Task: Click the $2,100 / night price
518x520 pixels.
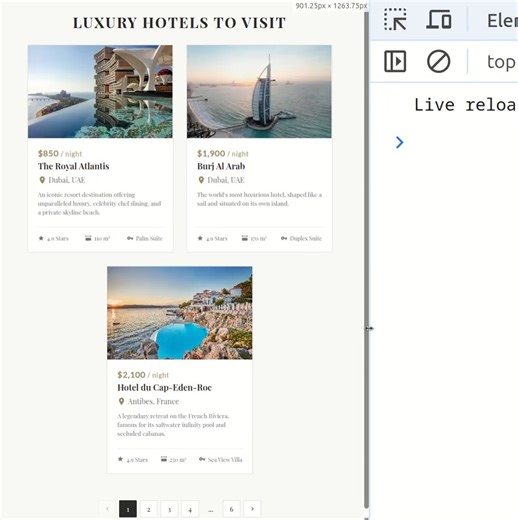Action: 143,375
